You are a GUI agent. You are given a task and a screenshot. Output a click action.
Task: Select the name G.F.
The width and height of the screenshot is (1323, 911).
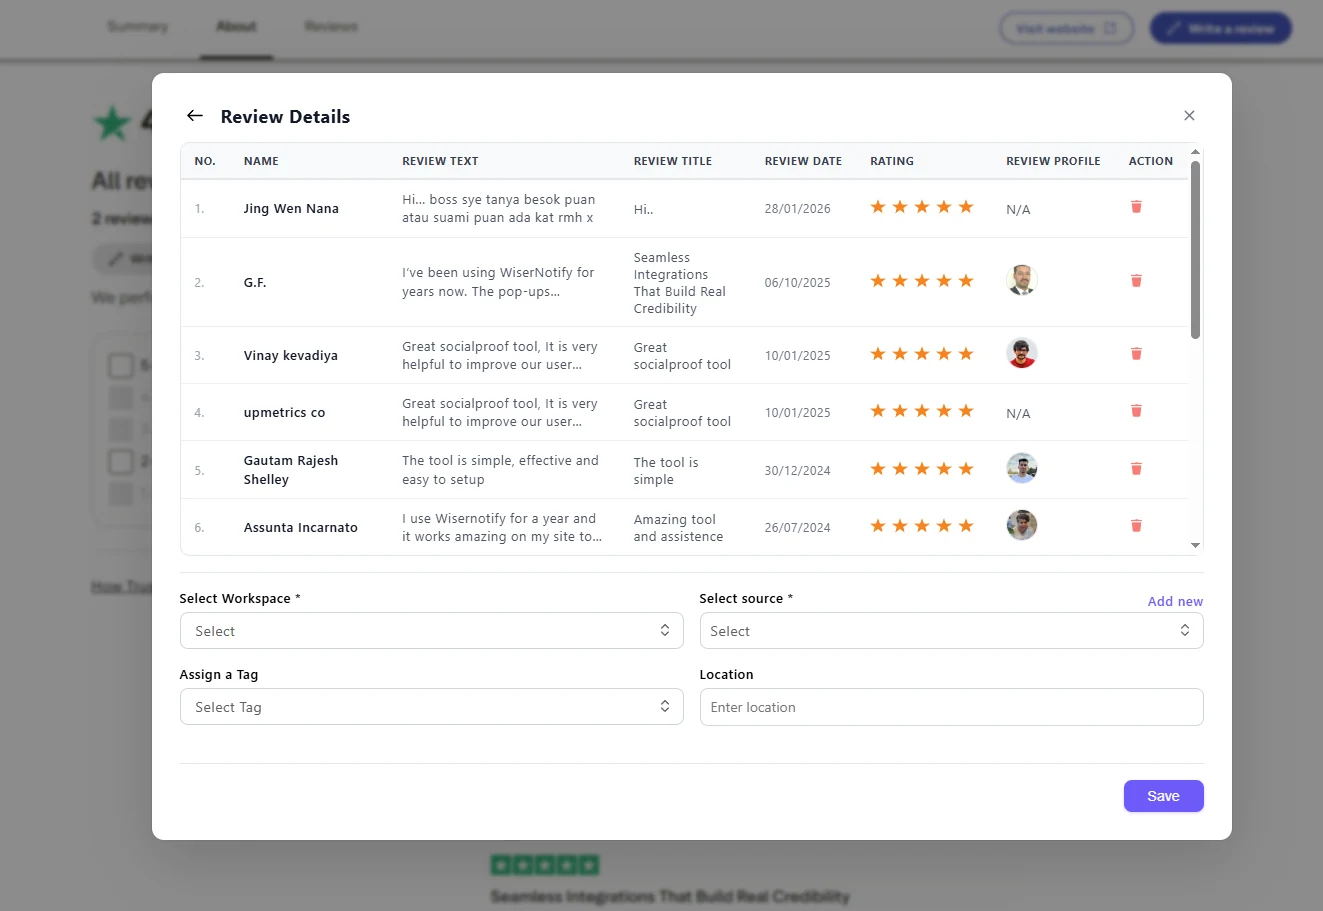[x=255, y=283]
